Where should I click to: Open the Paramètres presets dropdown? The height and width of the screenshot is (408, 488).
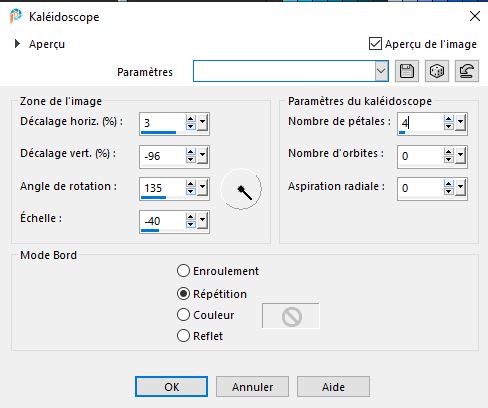click(381, 71)
